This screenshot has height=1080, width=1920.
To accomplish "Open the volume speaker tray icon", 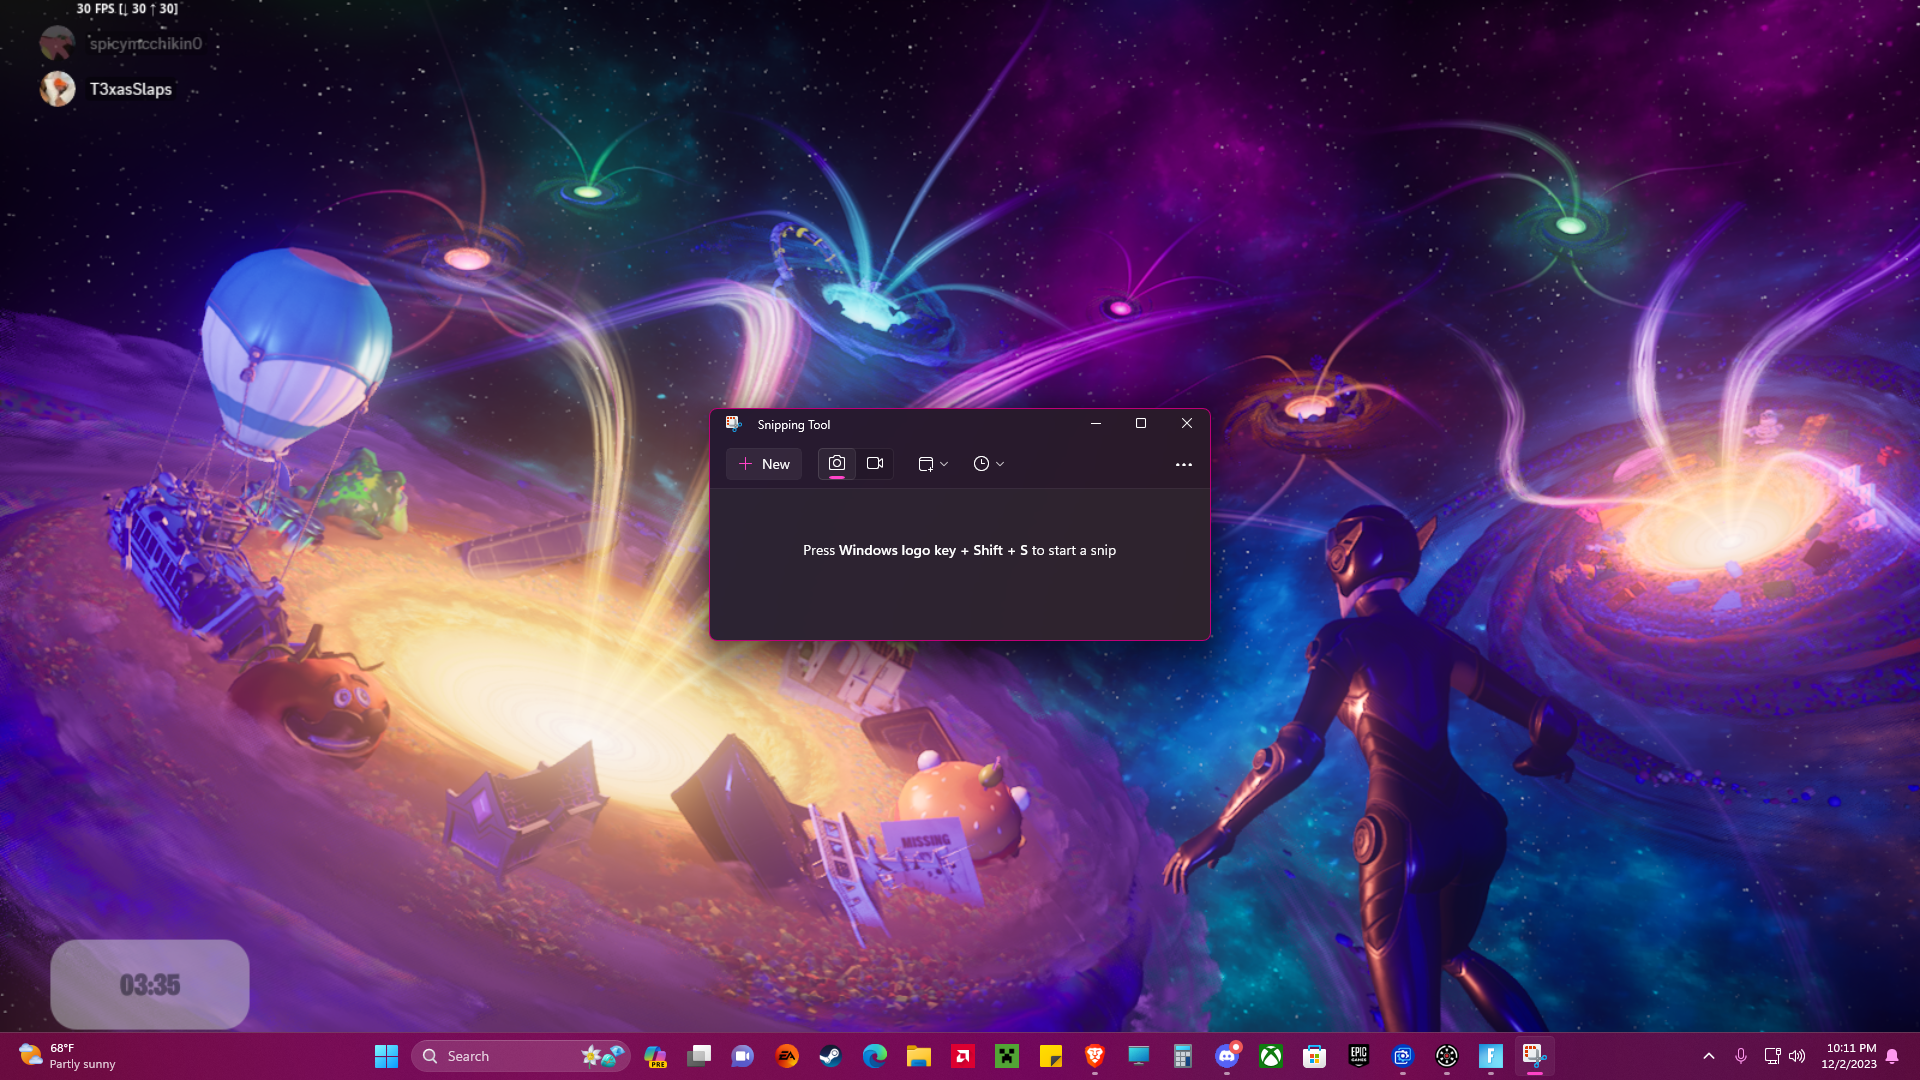I will click(1797, 1056).
